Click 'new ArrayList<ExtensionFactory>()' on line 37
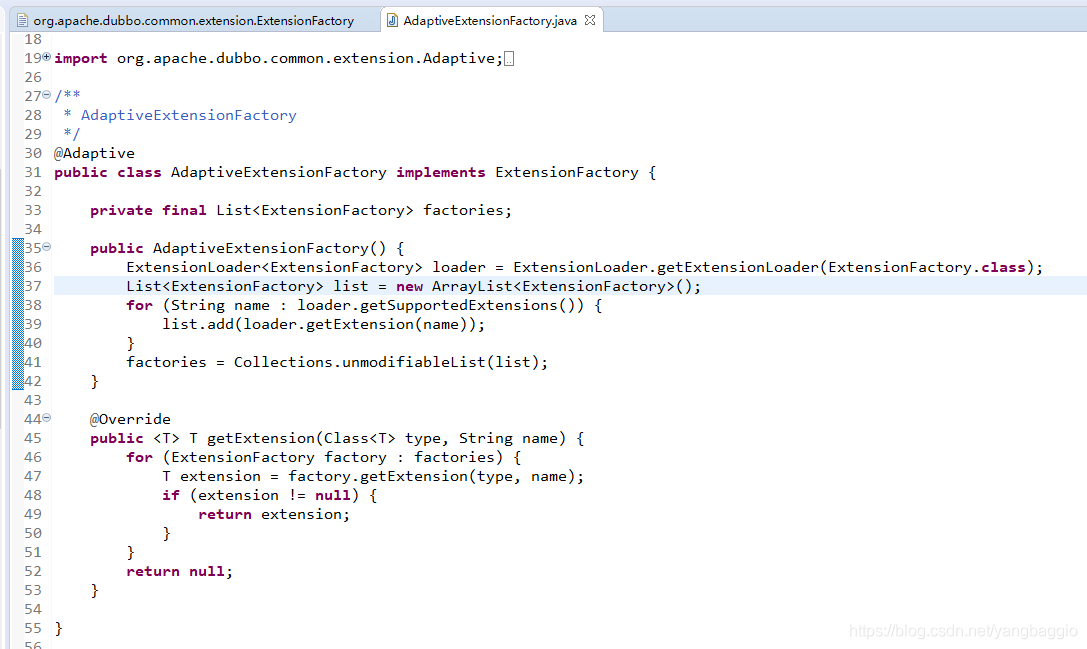 point(544,286)
